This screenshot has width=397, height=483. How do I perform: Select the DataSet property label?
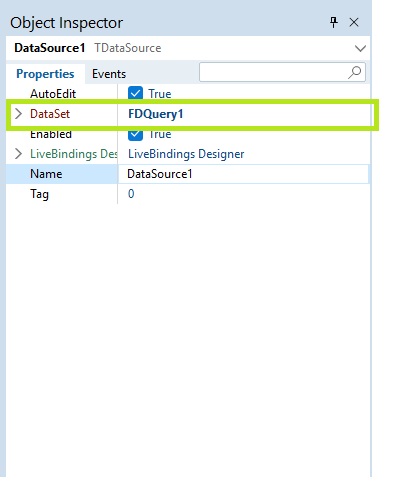[50, 114]
